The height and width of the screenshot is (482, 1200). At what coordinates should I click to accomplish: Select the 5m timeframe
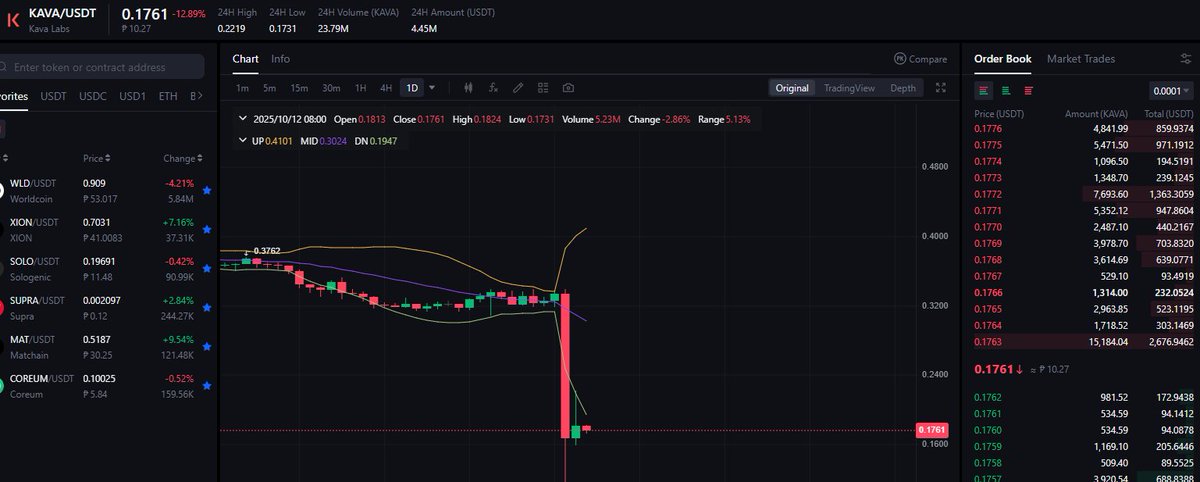pyautogui.click(x=269, y=88)
